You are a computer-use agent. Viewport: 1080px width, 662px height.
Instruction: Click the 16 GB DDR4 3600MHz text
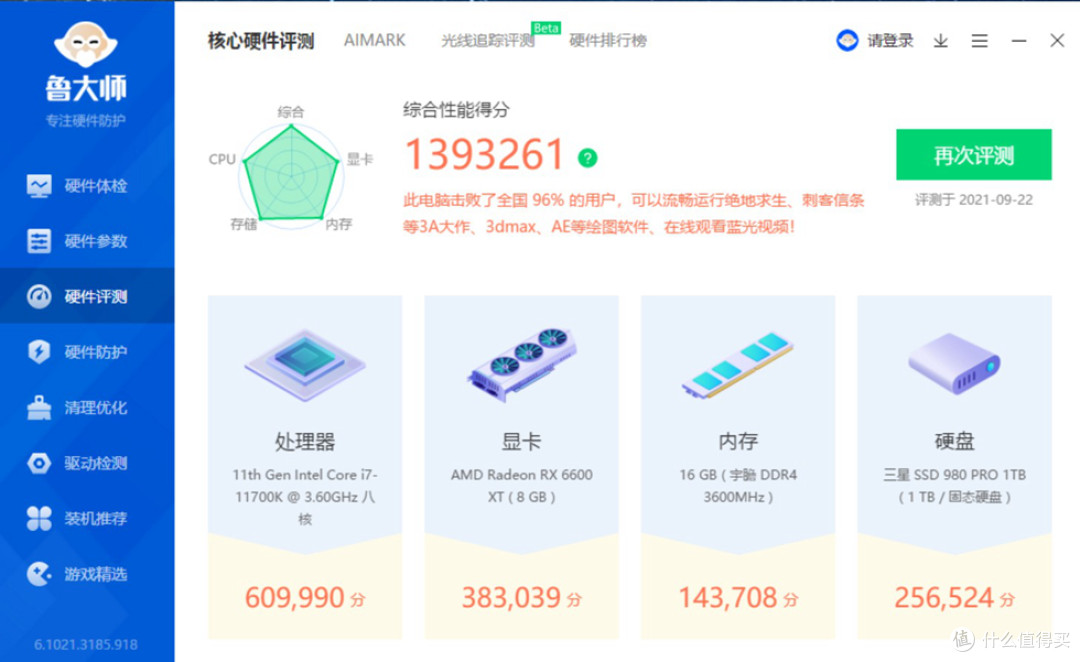pyautogui.click(x=738, y=486)
